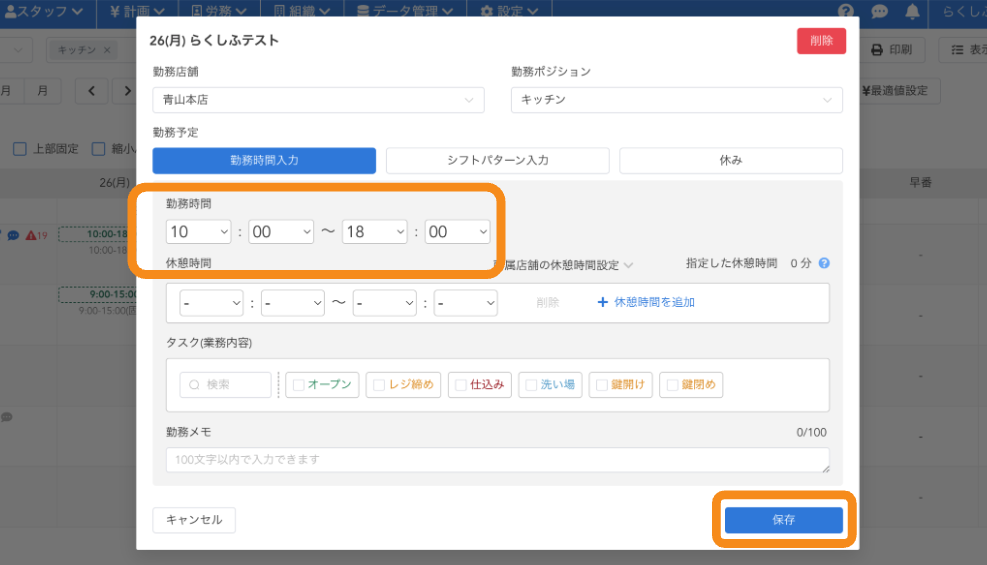Click the help question mark icon in top bar
Image resolution: width=987 pixels, height=565 pixels.
click(x=846, y=11)
